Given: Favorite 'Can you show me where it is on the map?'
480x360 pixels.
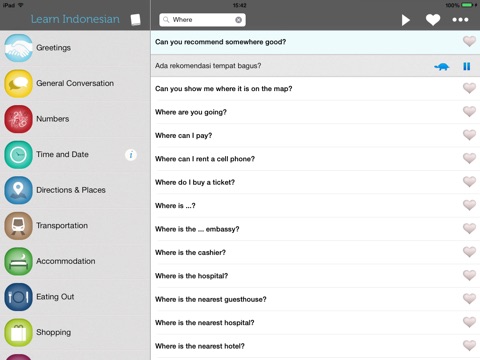Looking at the screenshot, I should click(x=469, y=88).
